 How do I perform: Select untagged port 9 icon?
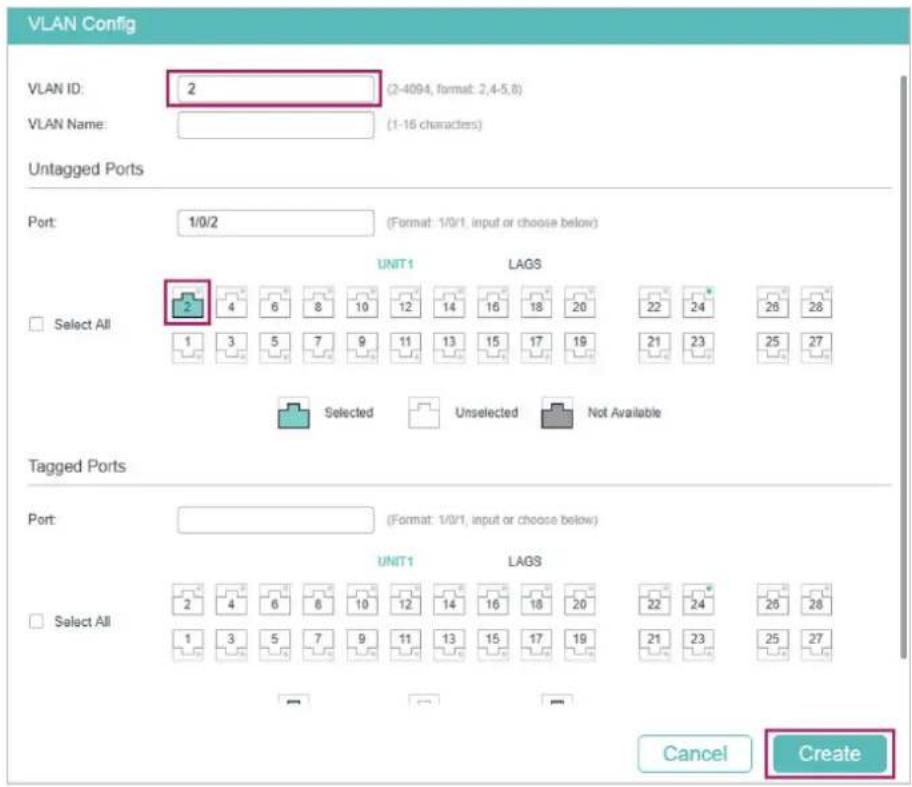(362, 348)
